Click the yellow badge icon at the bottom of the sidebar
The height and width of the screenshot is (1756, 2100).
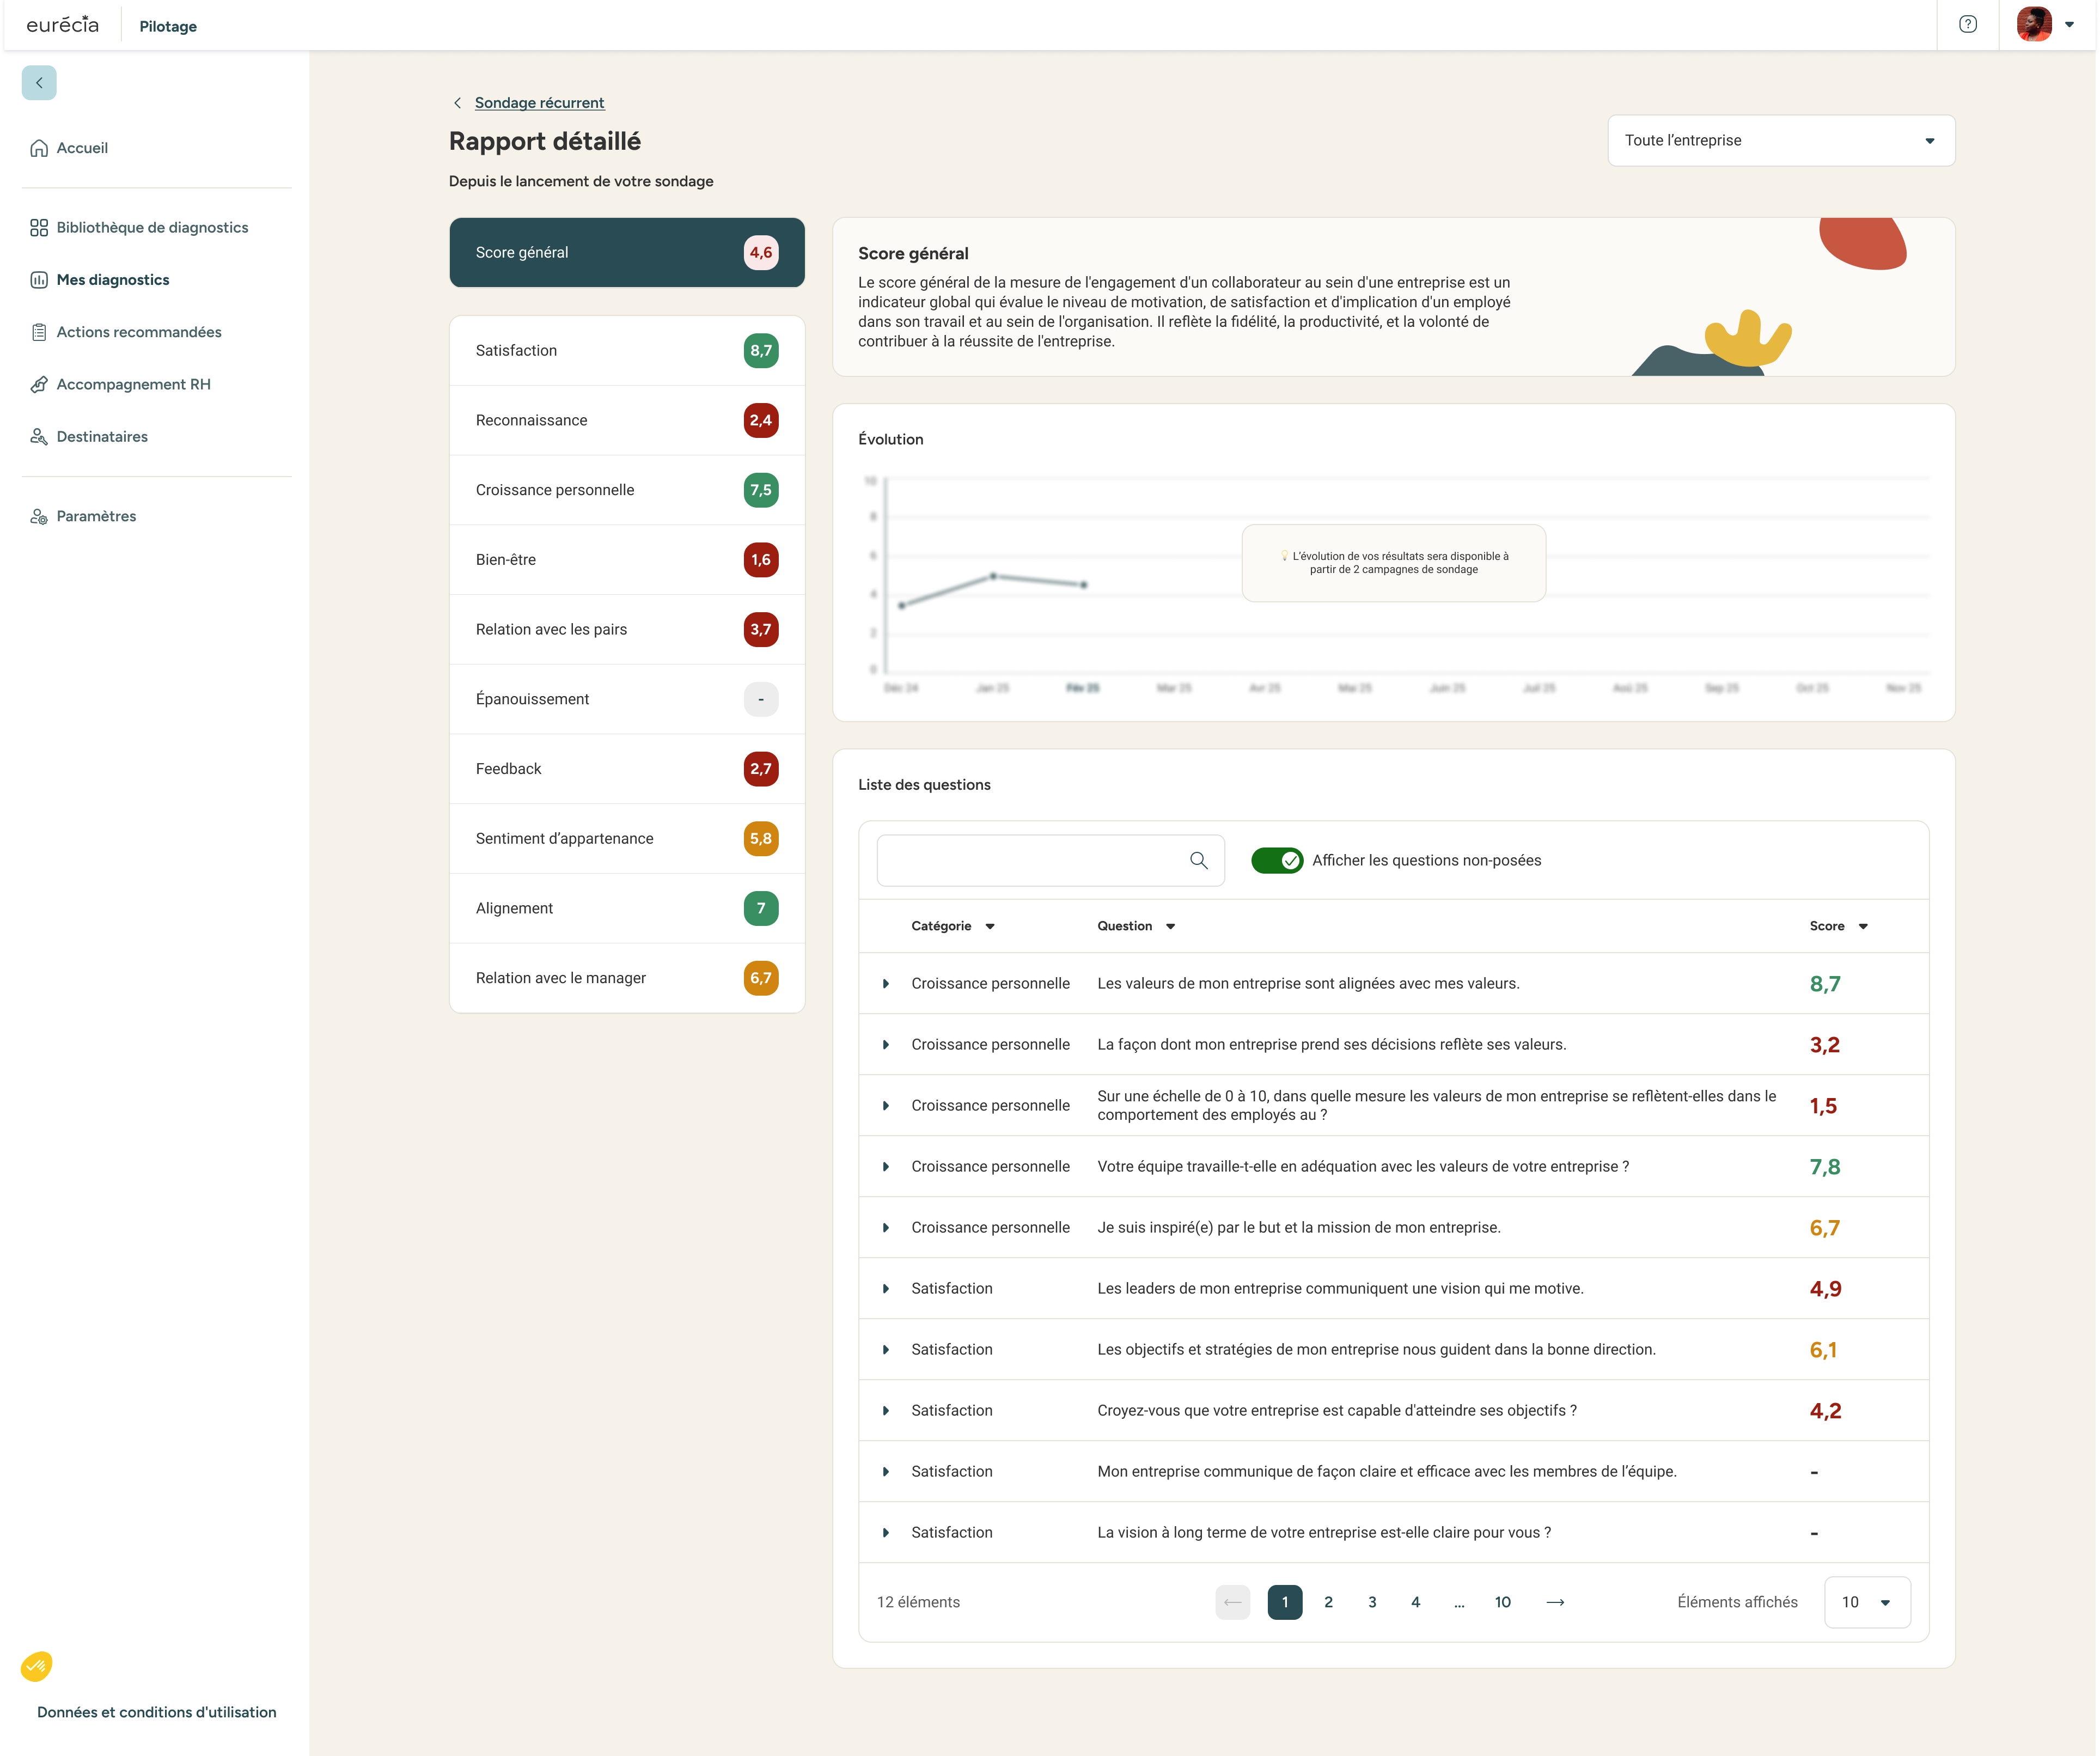click(37, 1666)
